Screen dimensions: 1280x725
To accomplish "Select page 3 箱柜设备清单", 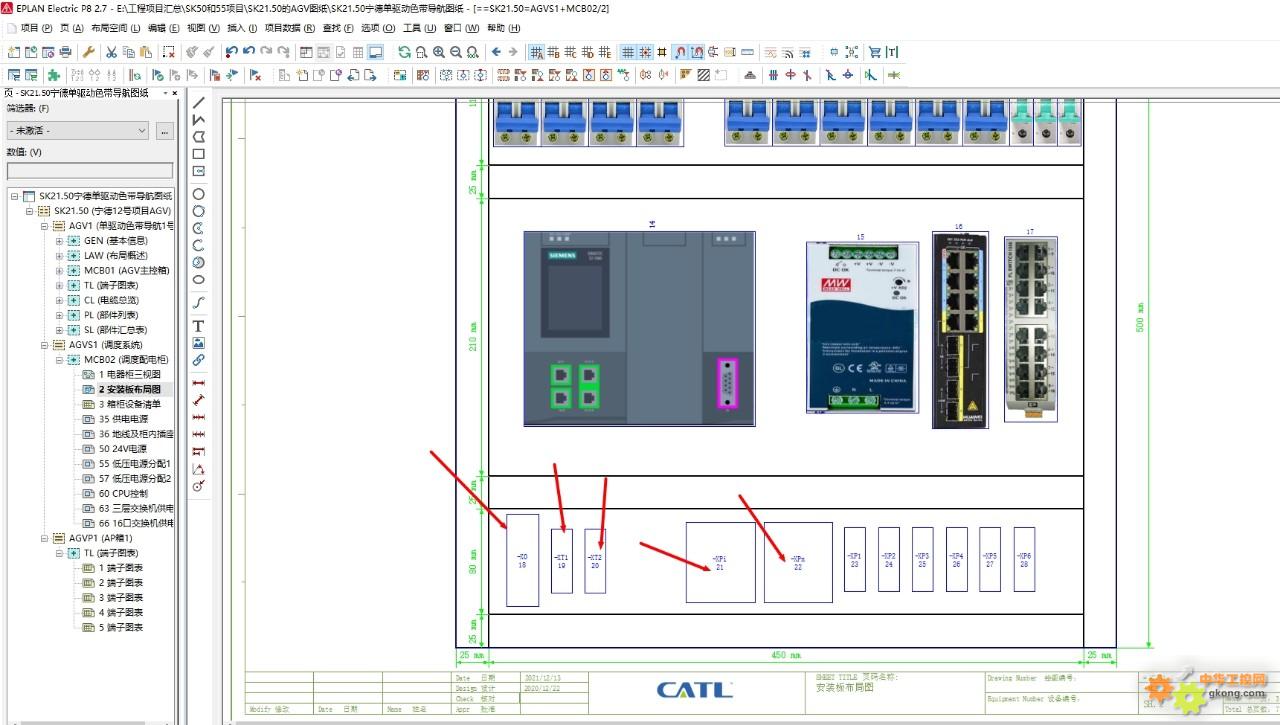I will (x=128, y=404).
